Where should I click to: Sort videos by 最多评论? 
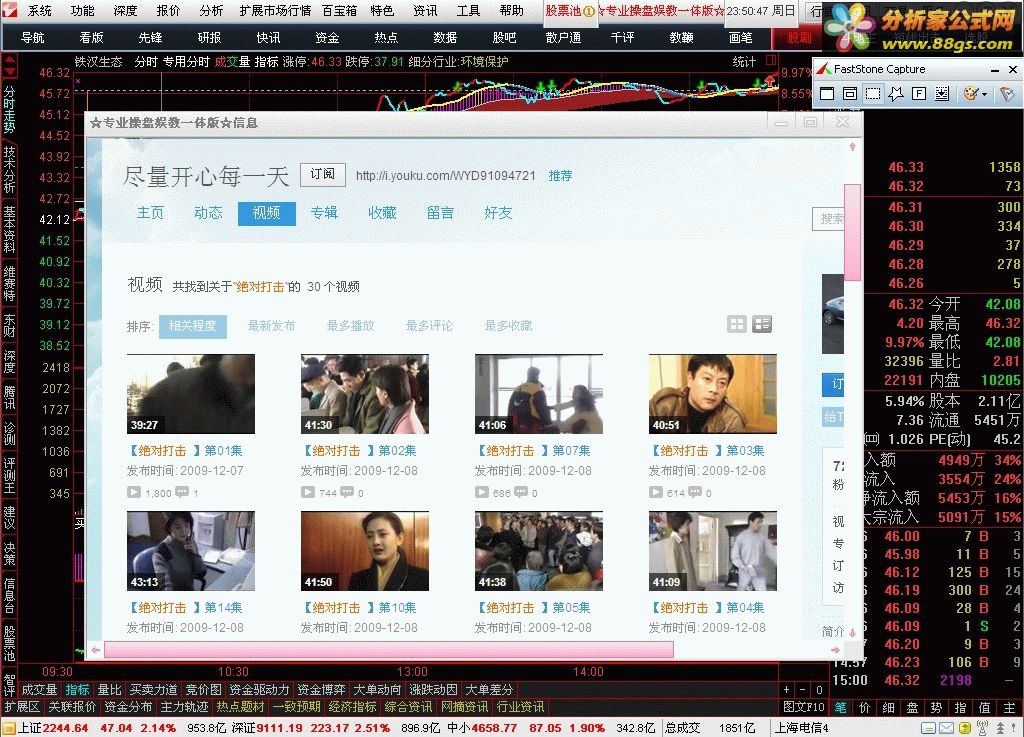pos(429,325)
